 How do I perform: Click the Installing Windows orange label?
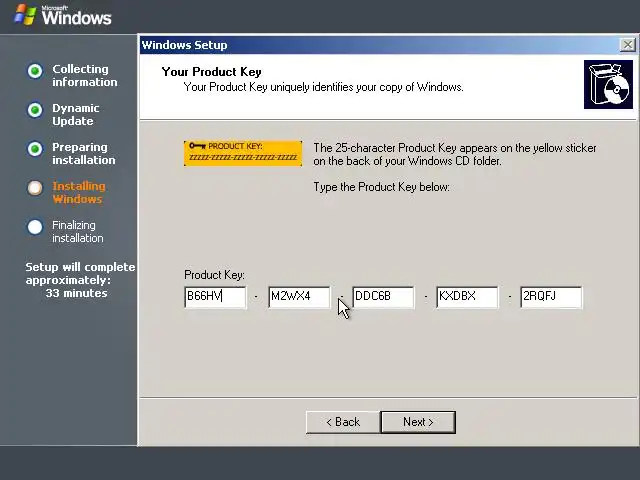pos(79,192)
